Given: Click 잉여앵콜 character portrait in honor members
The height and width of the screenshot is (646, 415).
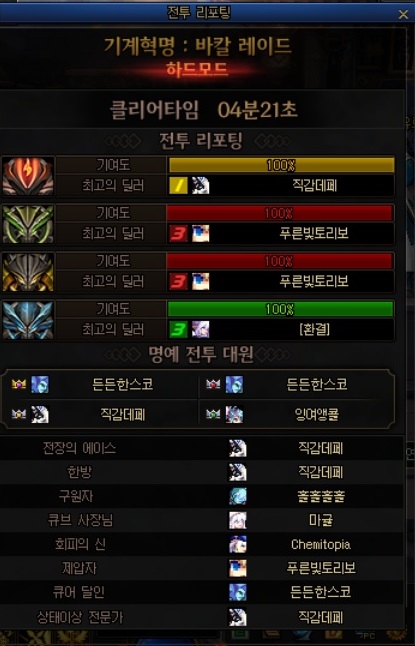Looking at the screenshot, I should coord(234,414).
